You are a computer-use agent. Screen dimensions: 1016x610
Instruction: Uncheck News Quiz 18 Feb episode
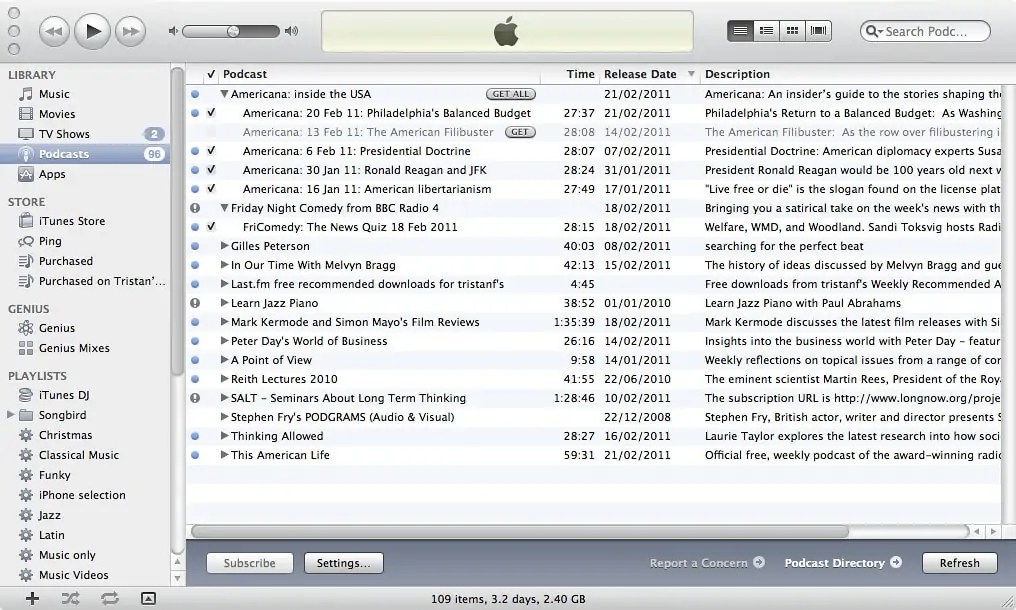click(211, 227)
